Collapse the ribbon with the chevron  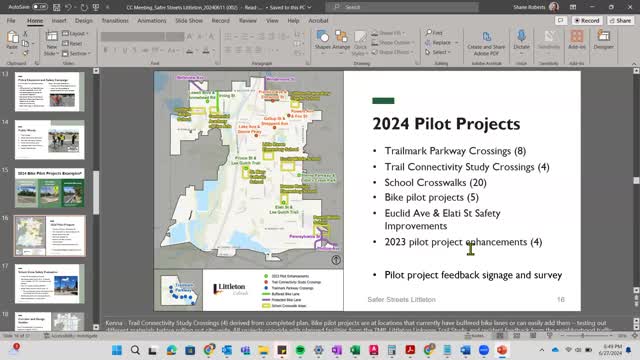[x=634, y=64]
